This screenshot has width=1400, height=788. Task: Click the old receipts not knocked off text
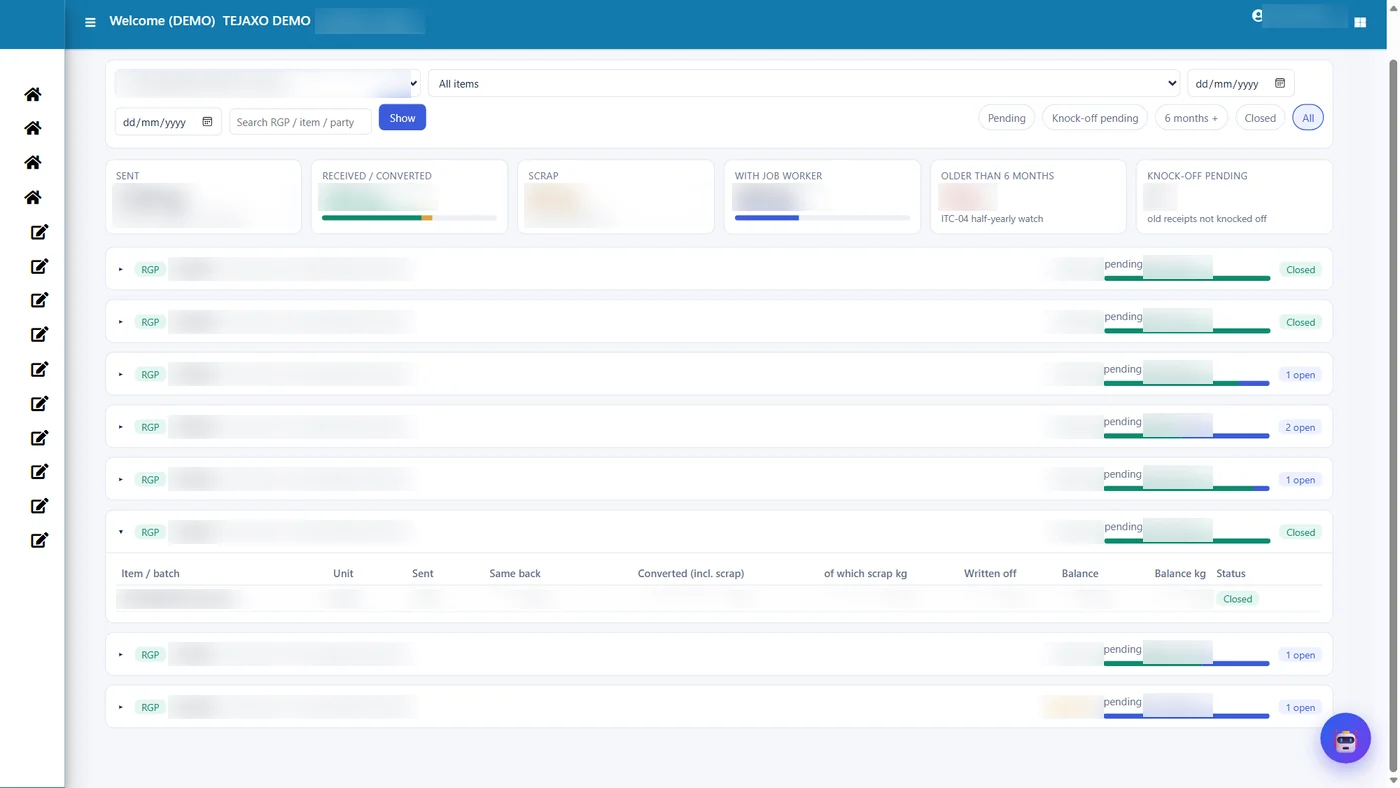coord(1207,218)
